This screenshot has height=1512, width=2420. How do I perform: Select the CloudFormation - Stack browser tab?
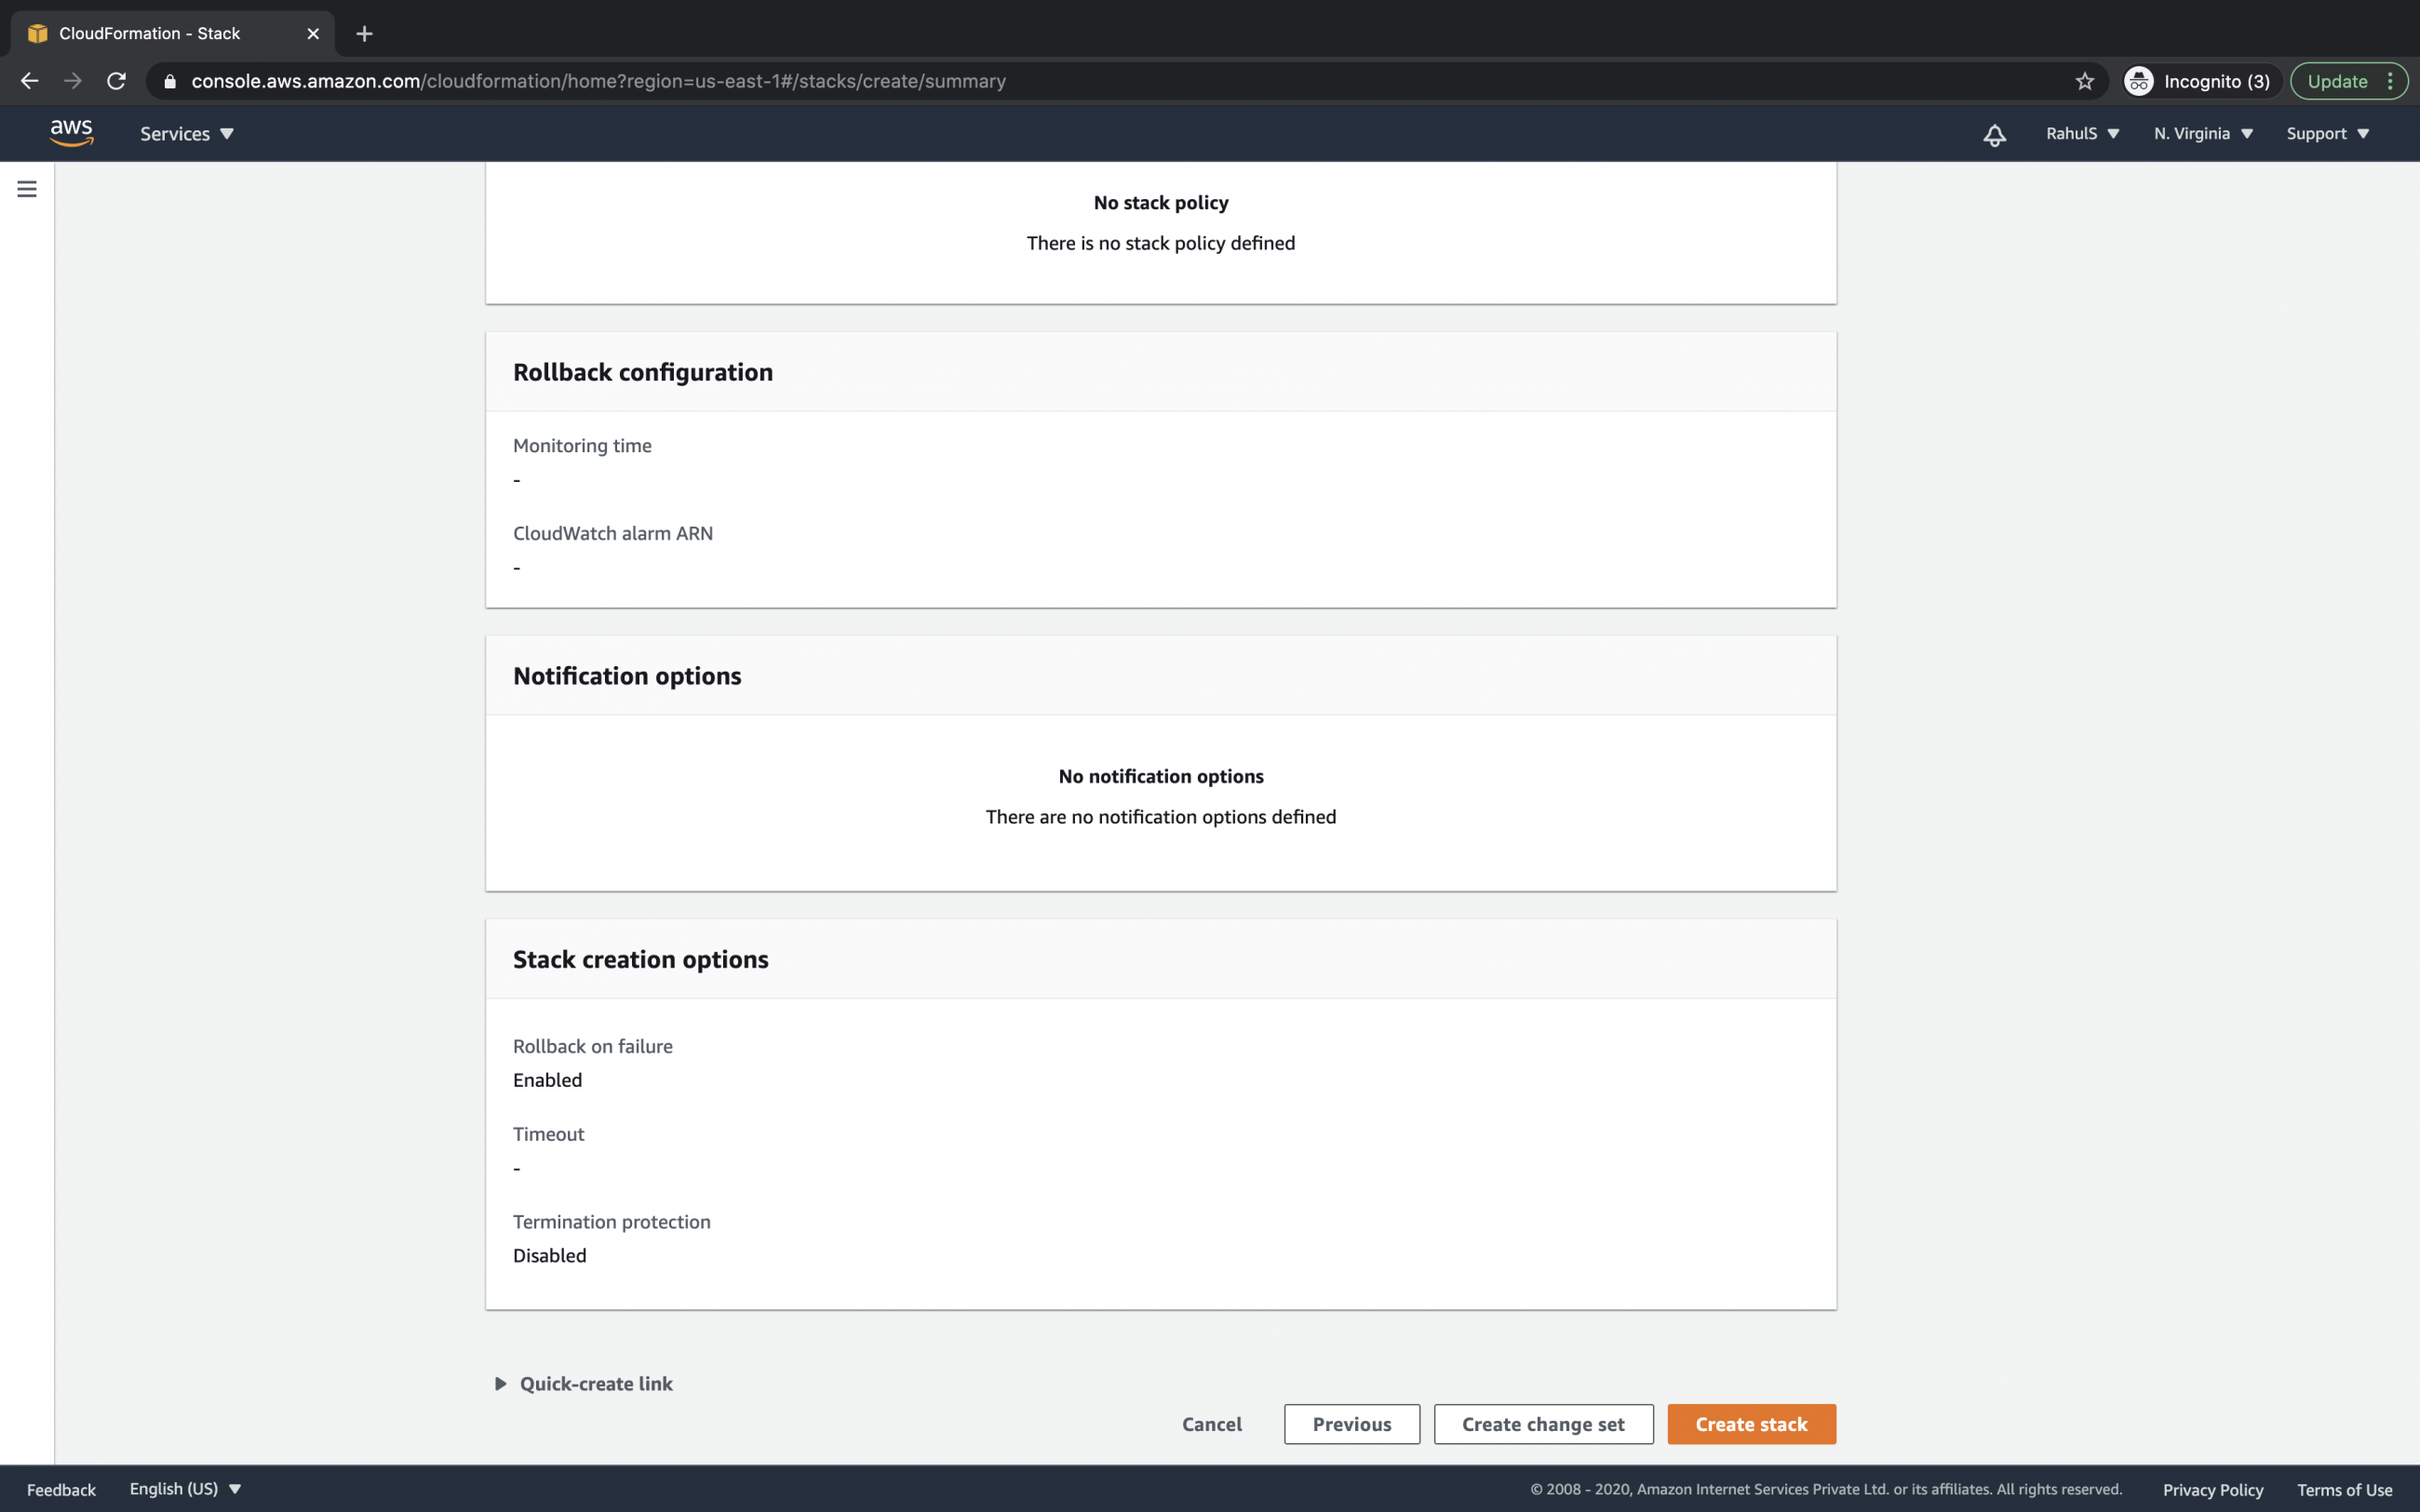tap(172, 34)
